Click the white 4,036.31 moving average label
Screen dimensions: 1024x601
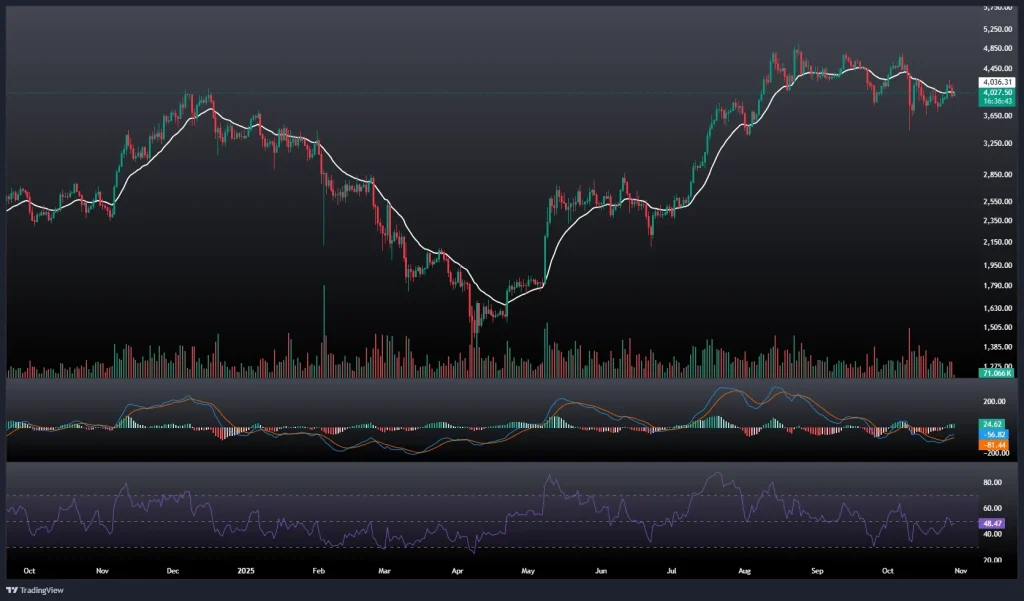(x=997, y=82)
